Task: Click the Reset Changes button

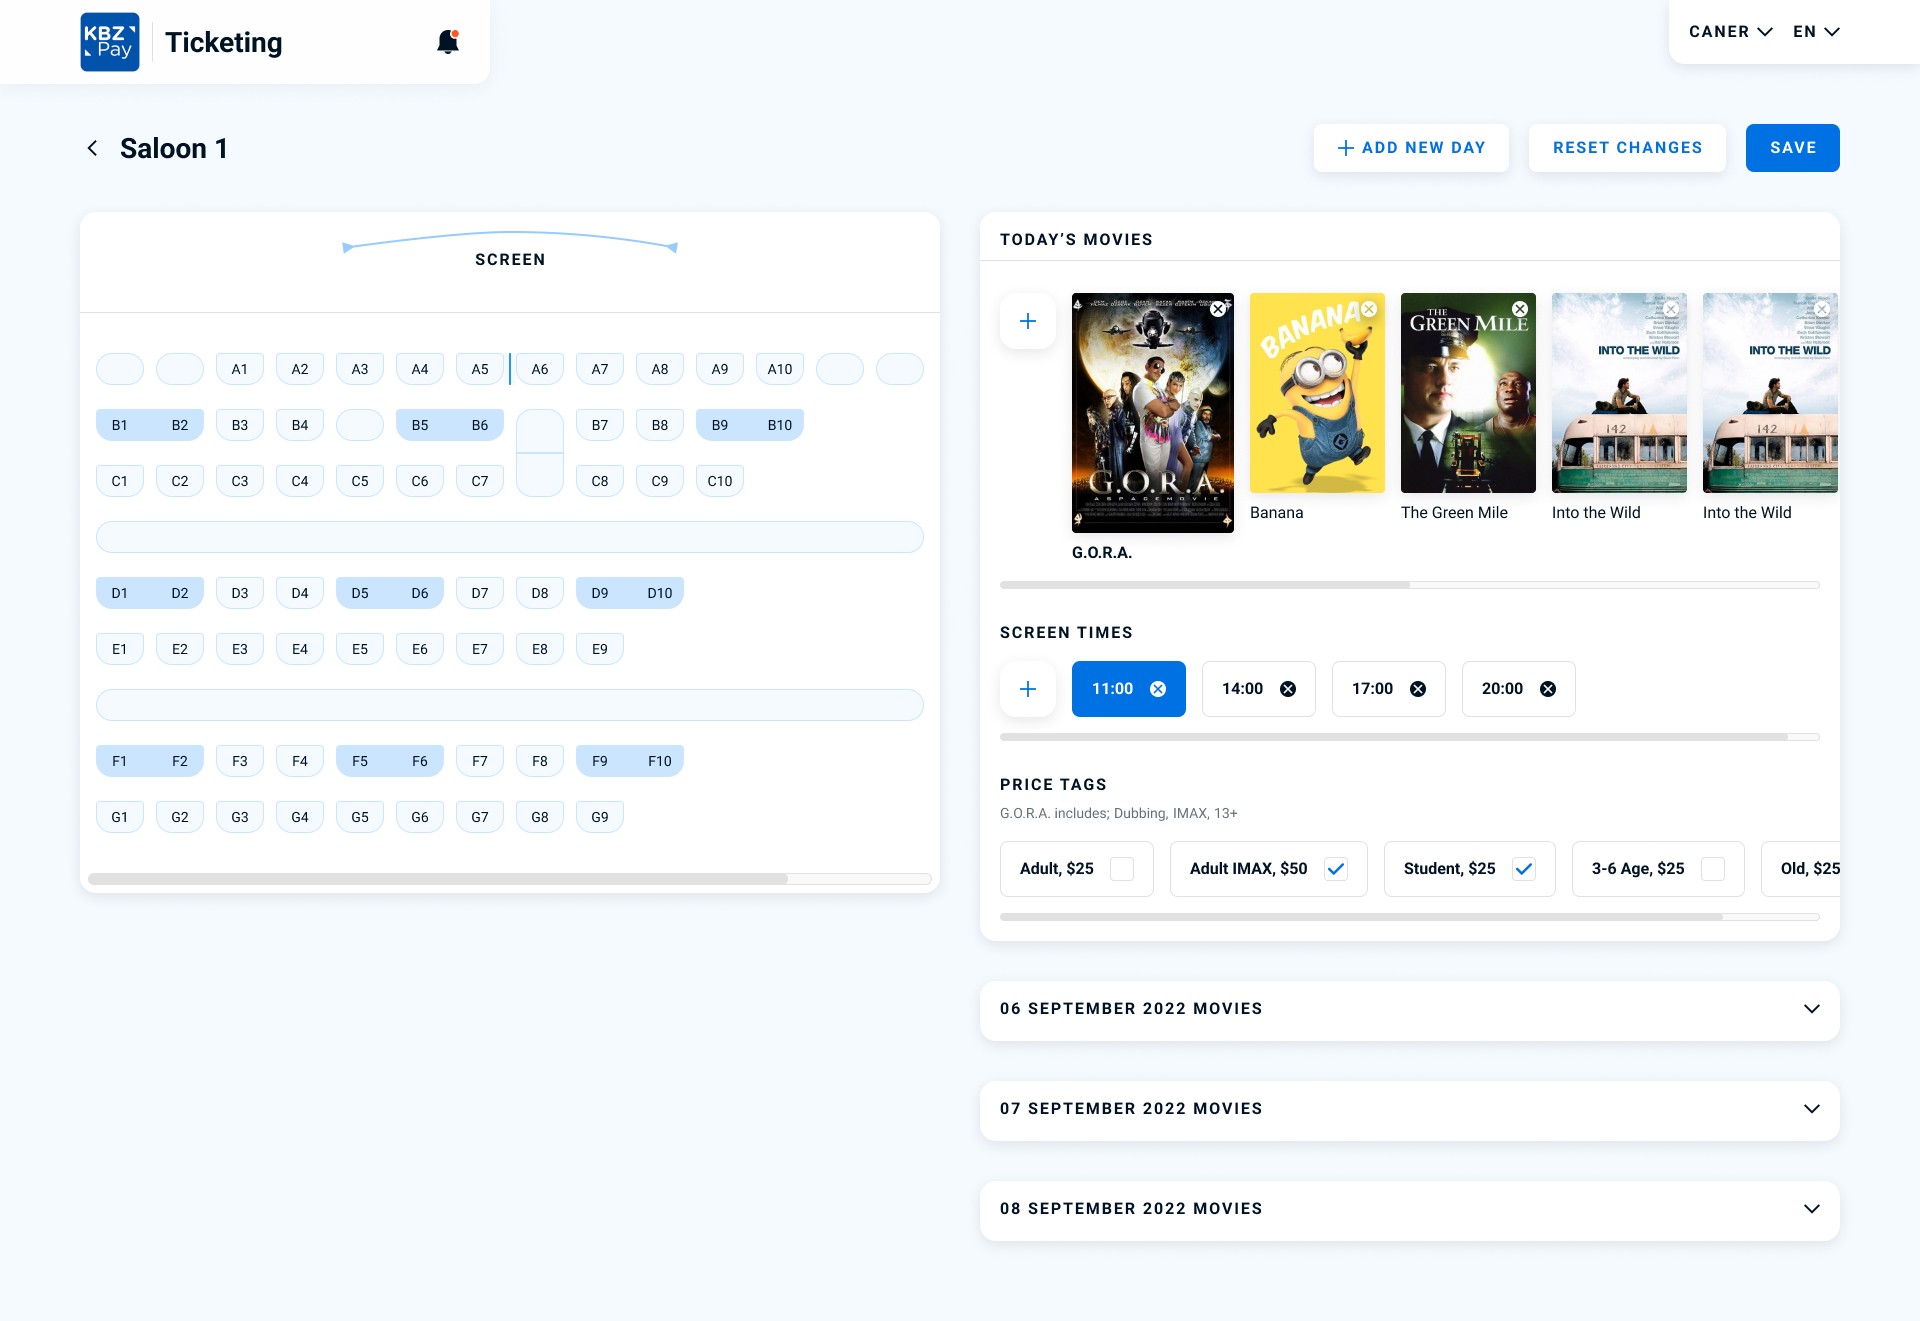Action: 1627,148
